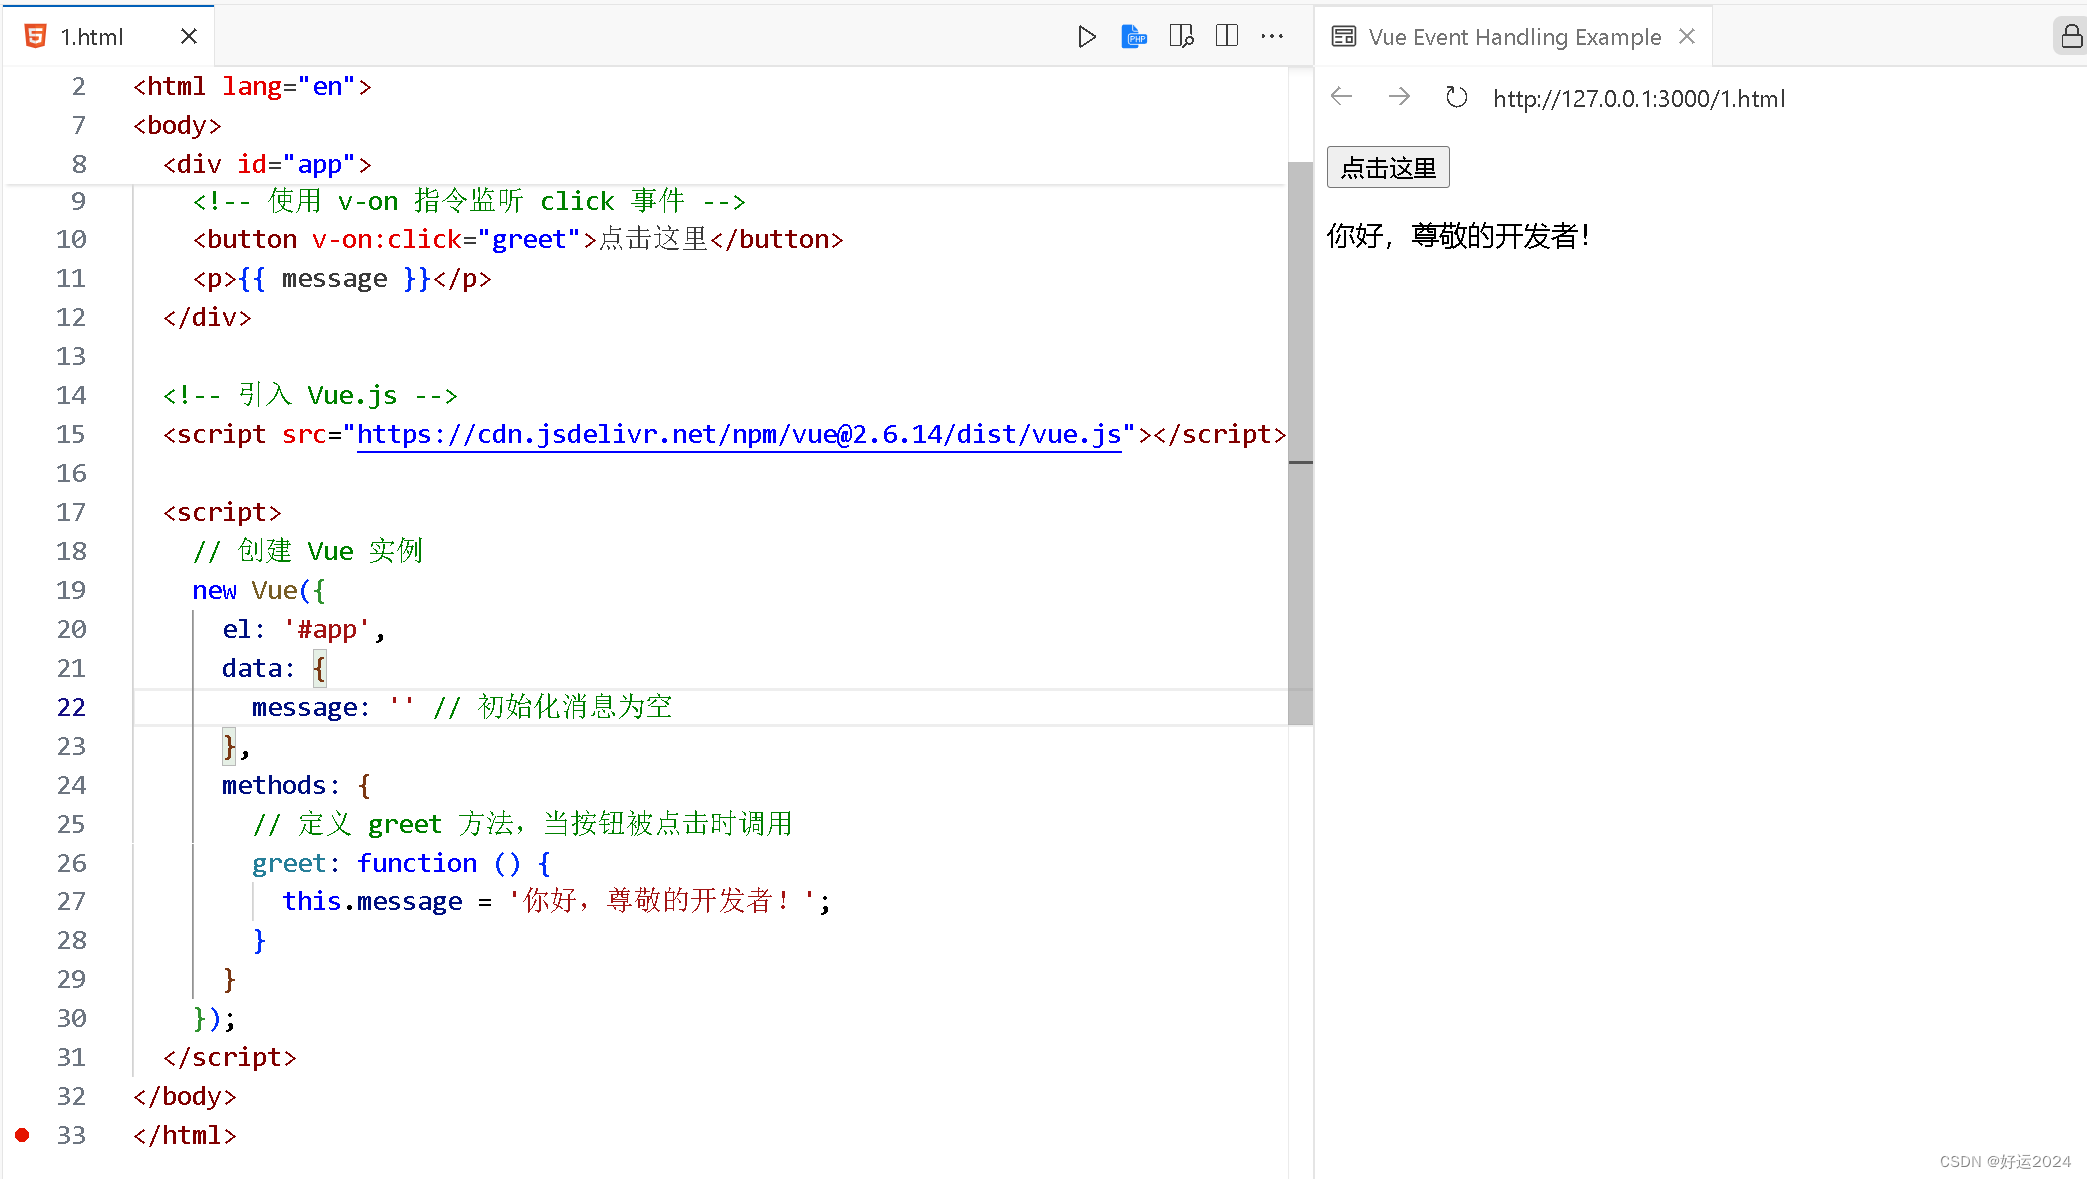Click the lock icon in preview panel
Image resolution: width=2087 pixels, height=1179 pixels.
tap(2072, 37)
